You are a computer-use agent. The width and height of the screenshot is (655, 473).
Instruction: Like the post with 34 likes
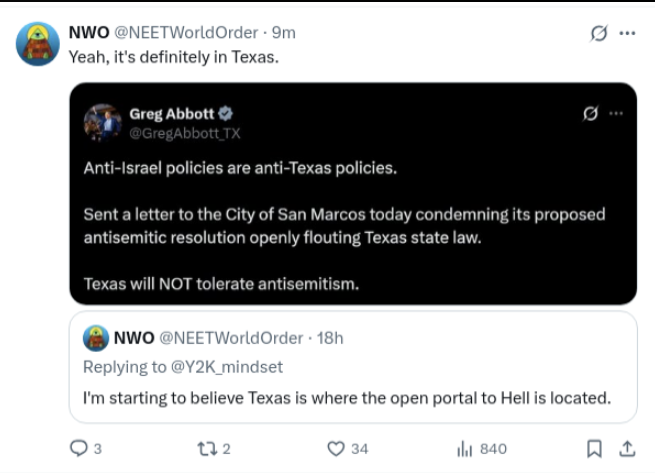point(337,449)
